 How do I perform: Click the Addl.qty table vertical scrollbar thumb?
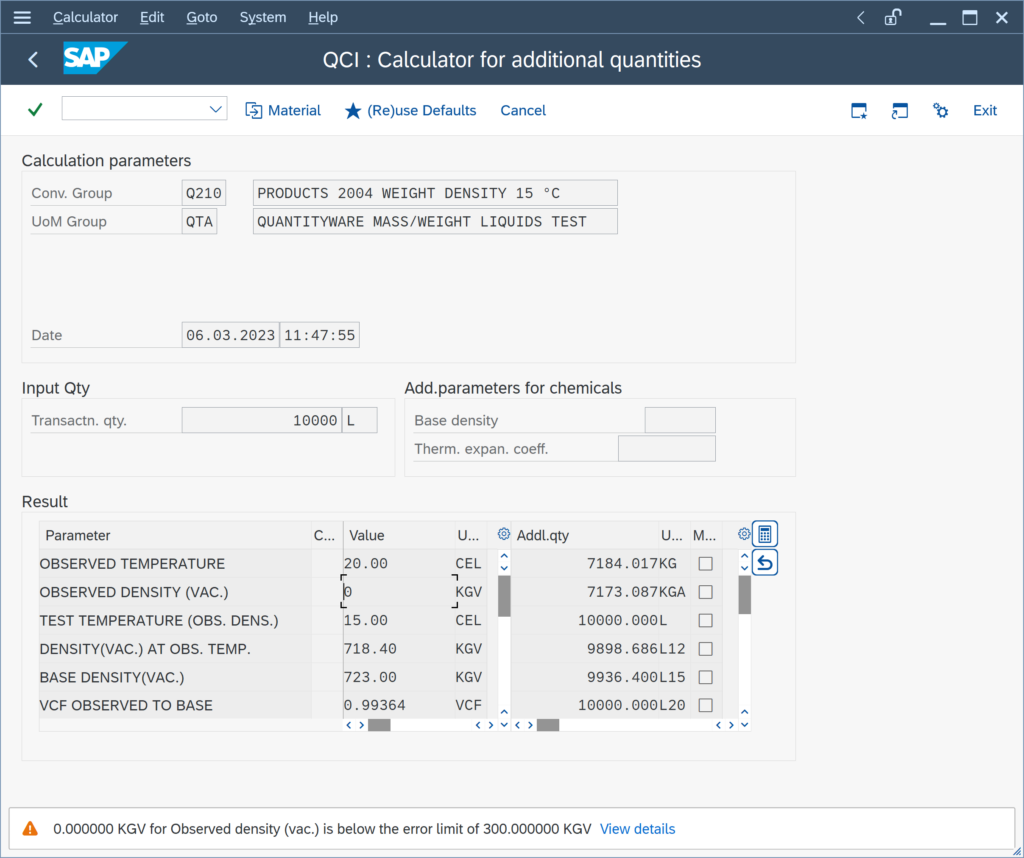744,594
